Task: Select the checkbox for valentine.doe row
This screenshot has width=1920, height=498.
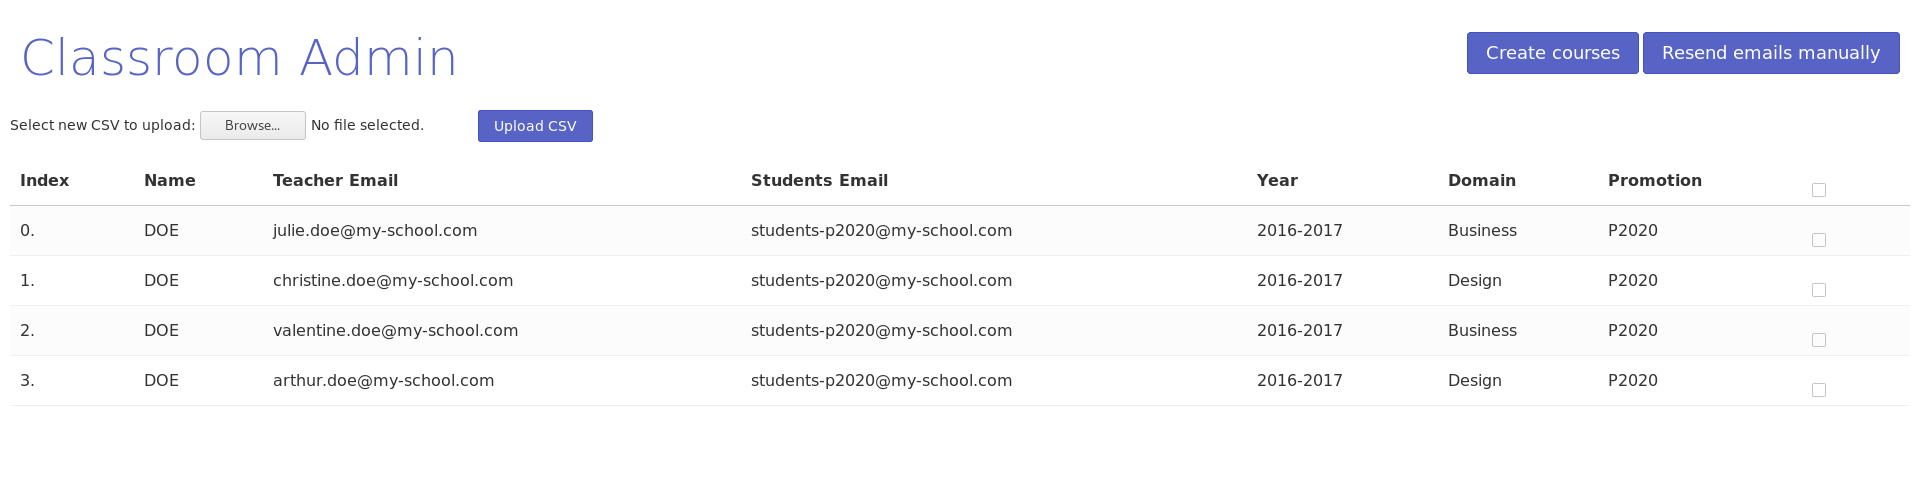Action: (x=1818, y=340)
